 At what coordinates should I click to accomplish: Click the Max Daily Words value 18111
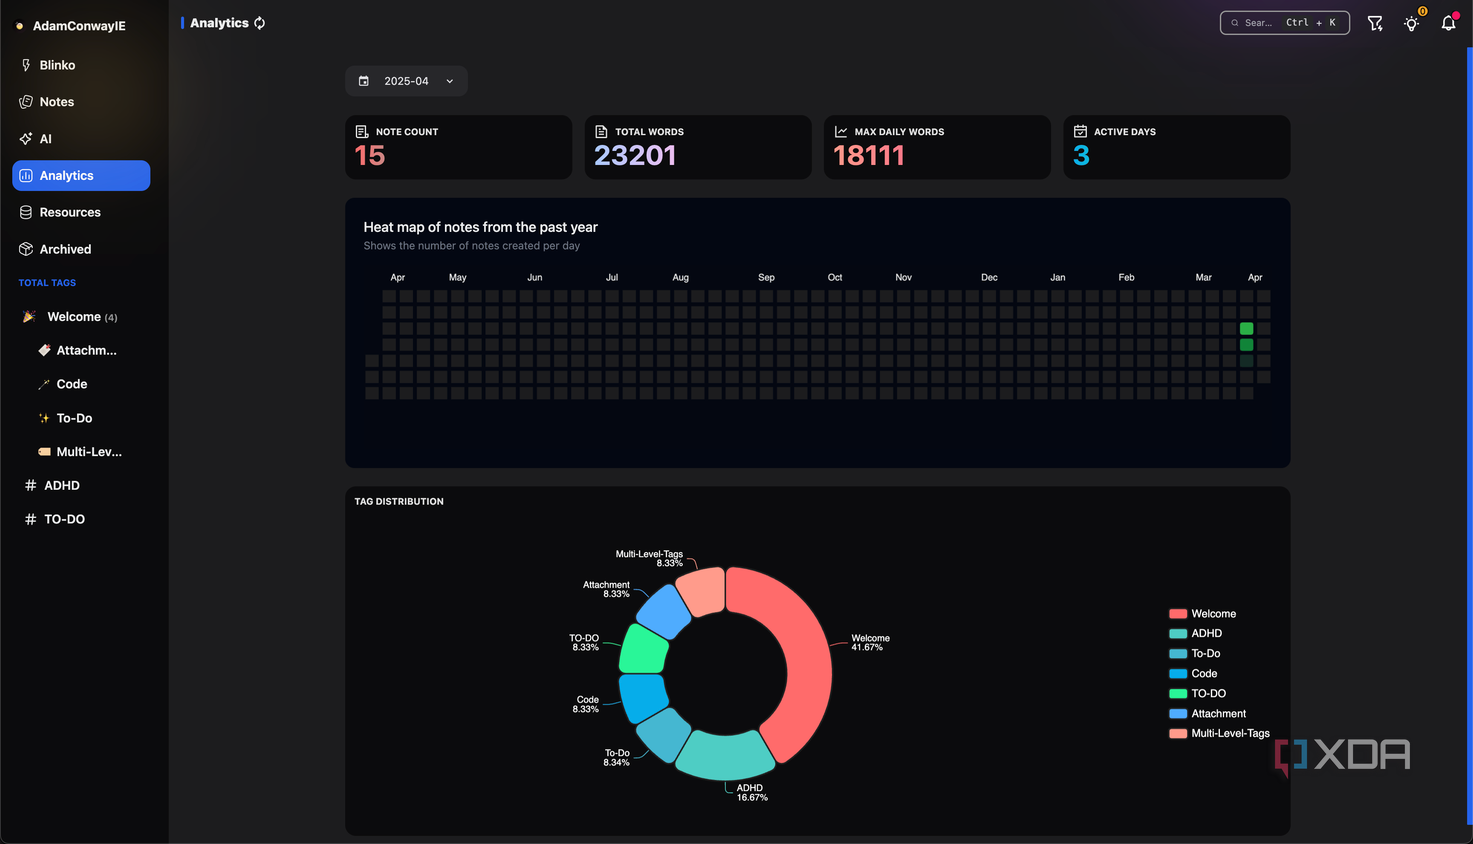point(869,156)
